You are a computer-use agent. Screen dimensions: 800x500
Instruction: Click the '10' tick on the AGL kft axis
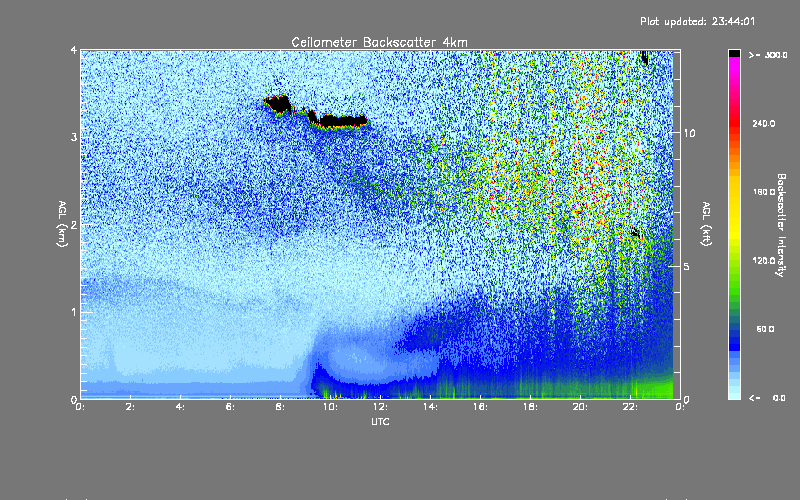pos(689,133)
